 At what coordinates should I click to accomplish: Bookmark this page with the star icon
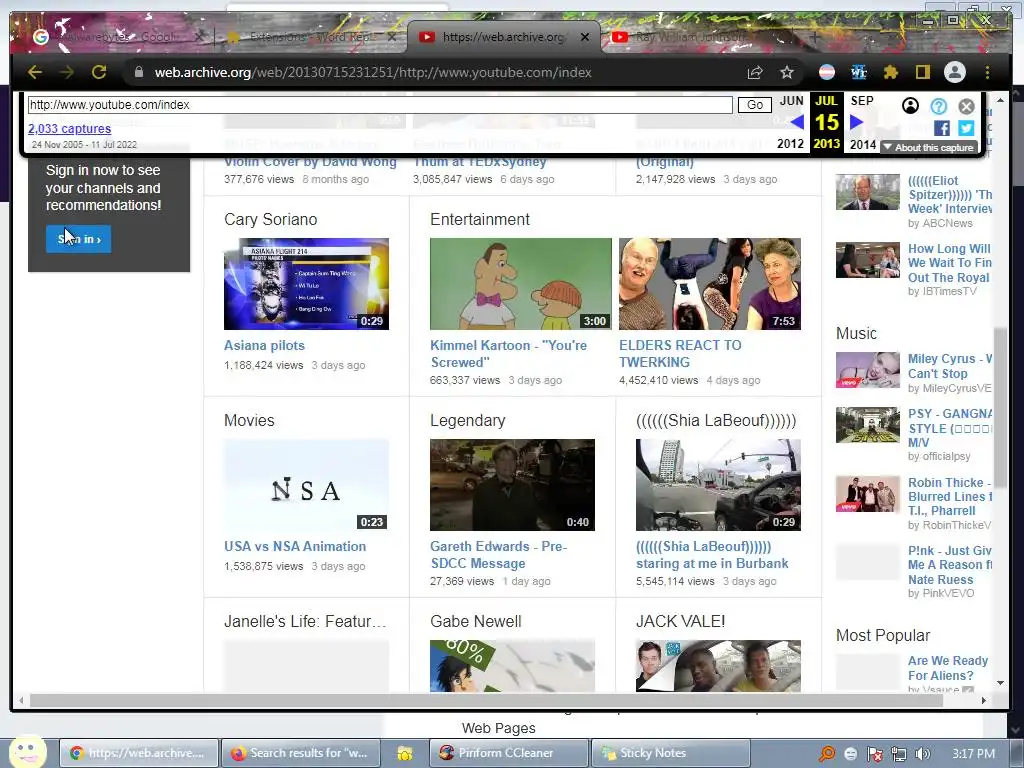pos(787,72)
